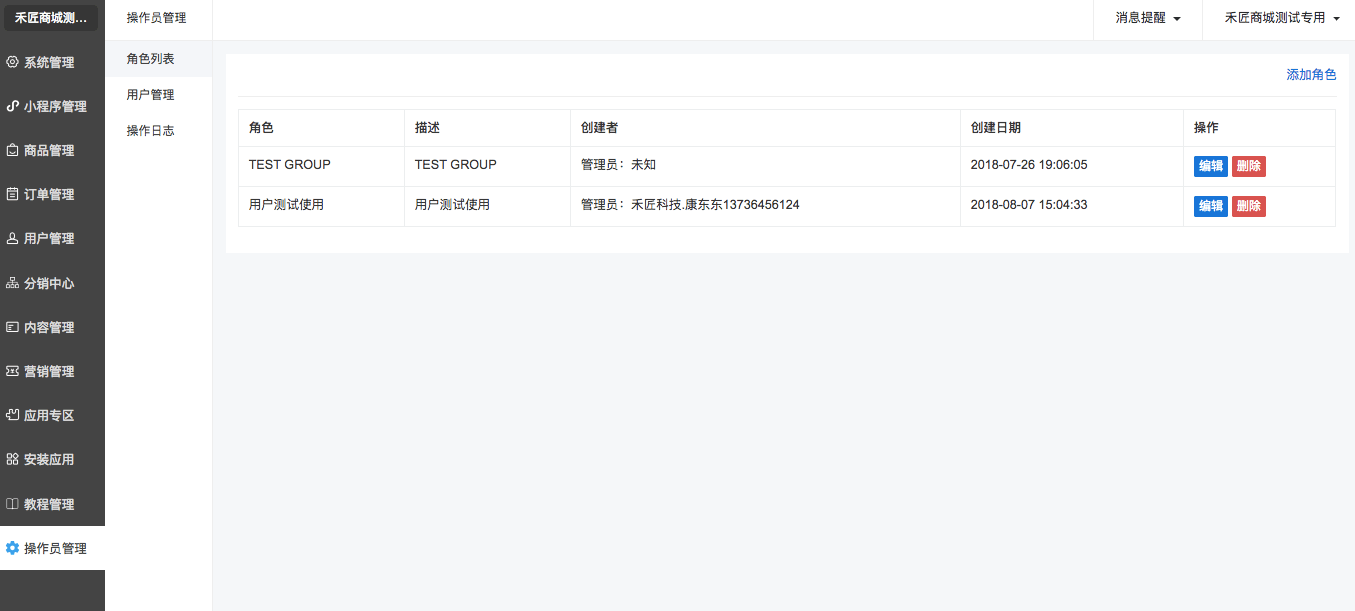
Task: Click the 添加角色 link
Action: pyautogui.click(x=1311, y=75)
